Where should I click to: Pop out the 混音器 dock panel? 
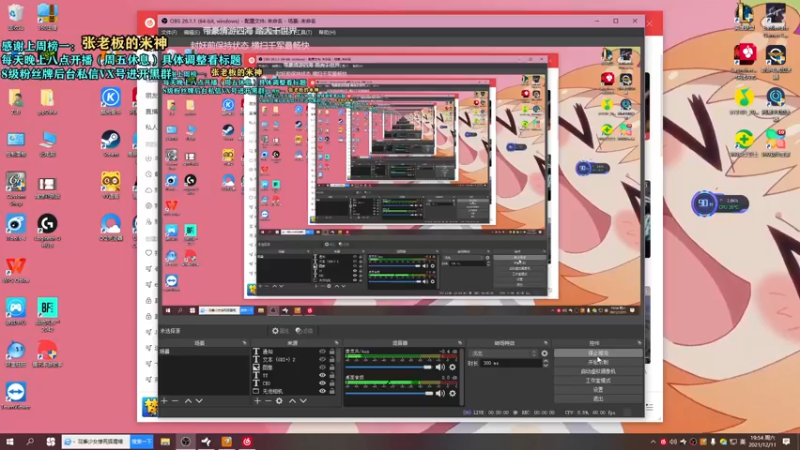click(x=460, y=343)
